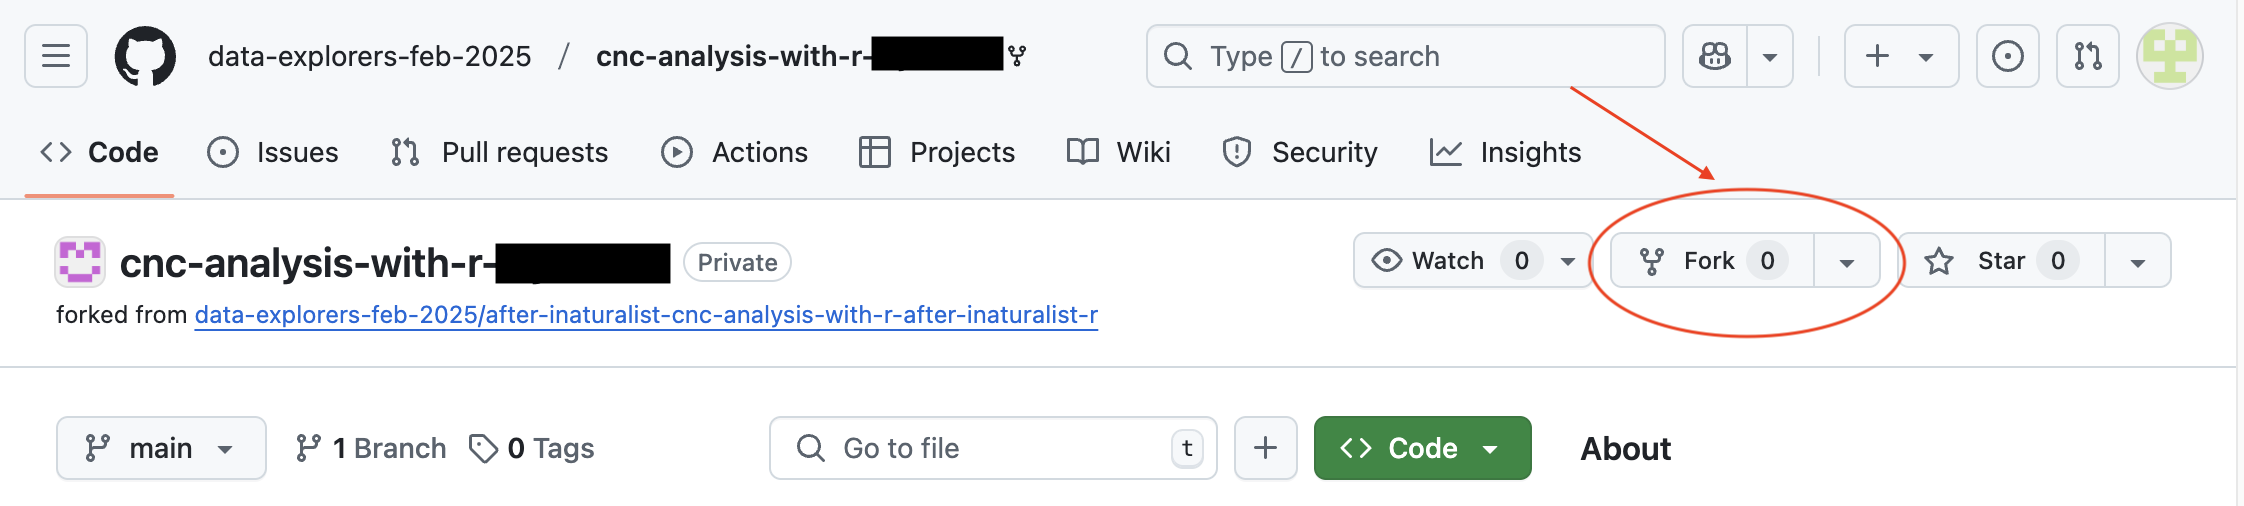Open the Pull requests icon in the header
This screenshot has height=506, width=2244.
coord(2088,56)
